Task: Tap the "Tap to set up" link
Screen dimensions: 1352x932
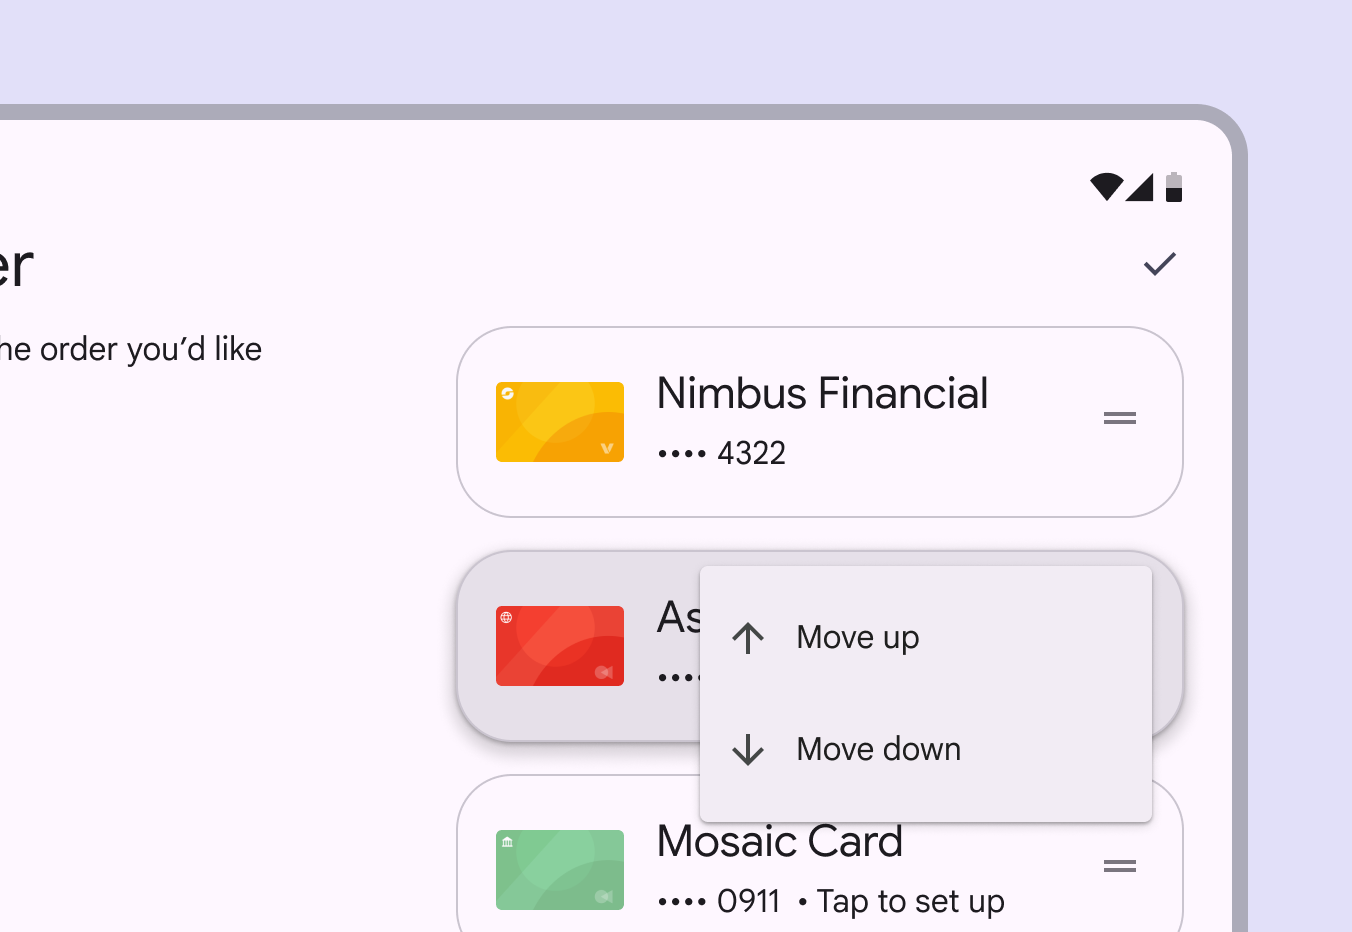Action: coord(910,901)
